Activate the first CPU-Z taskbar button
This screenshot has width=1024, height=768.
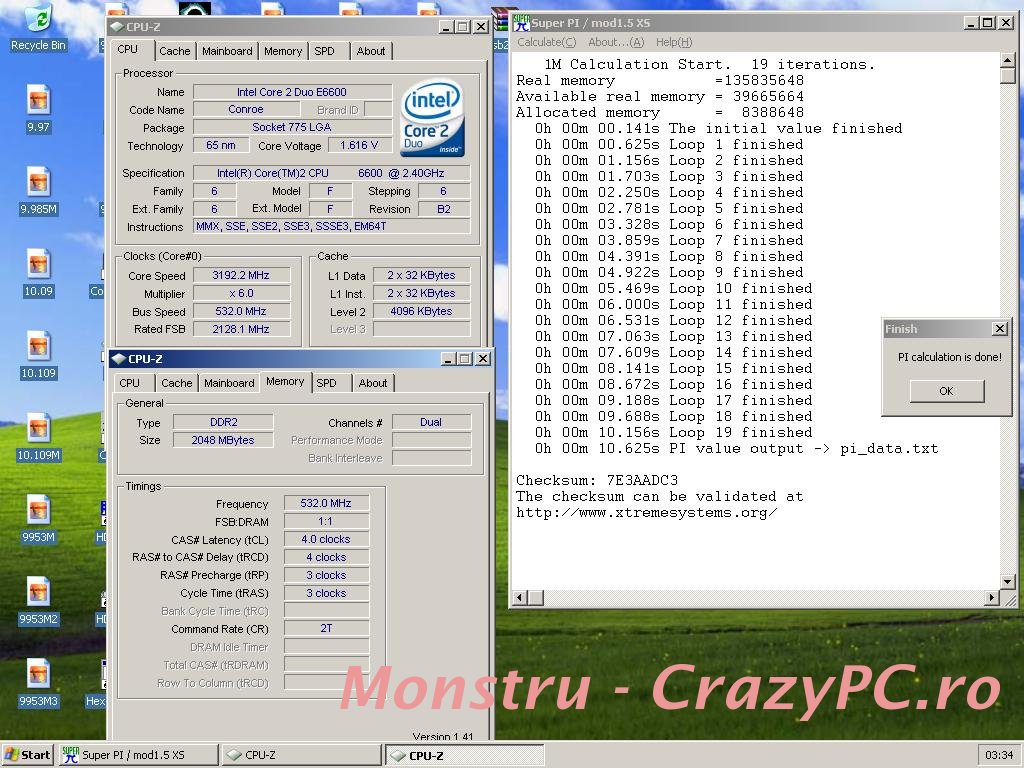click(x=301, y=755)
